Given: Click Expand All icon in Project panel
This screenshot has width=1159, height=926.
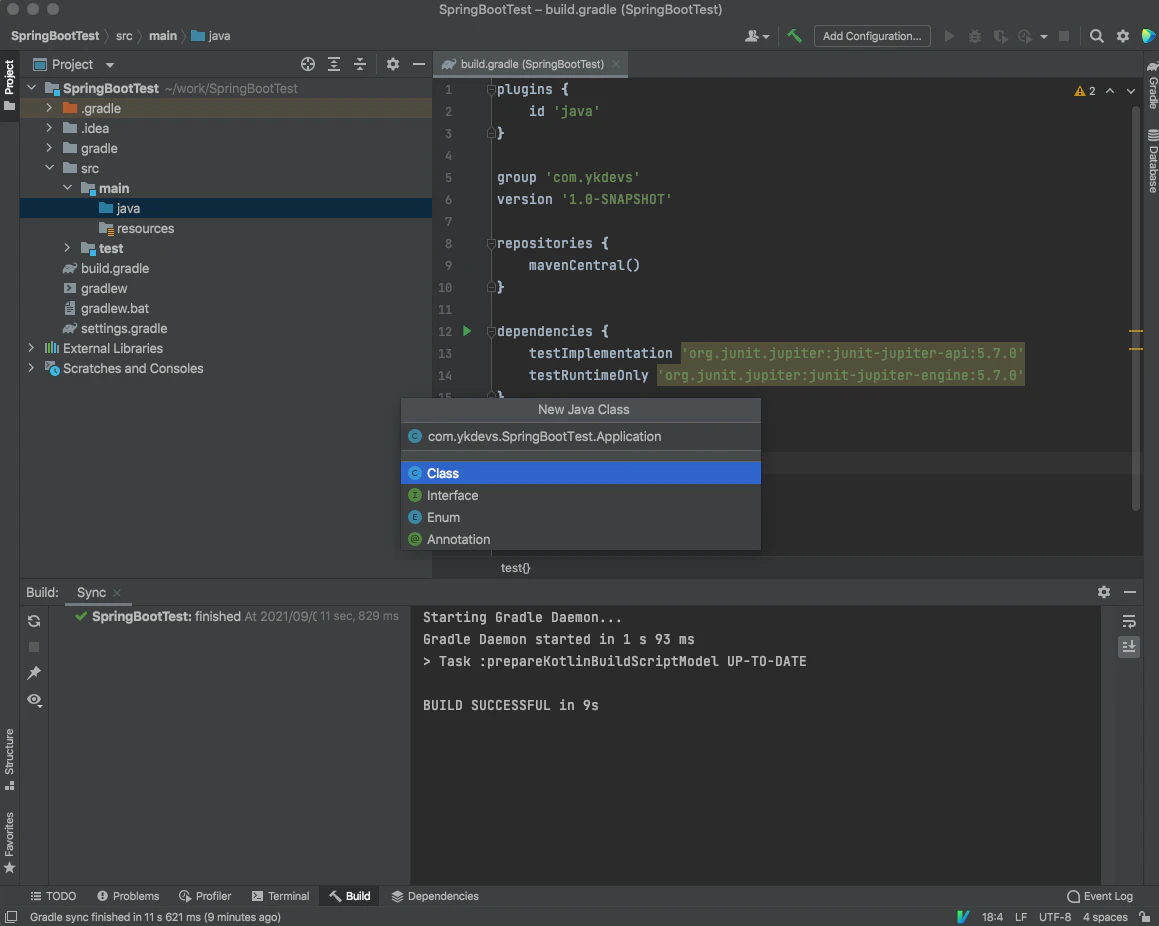Looking at the screenshot, I should coord(334,64).
